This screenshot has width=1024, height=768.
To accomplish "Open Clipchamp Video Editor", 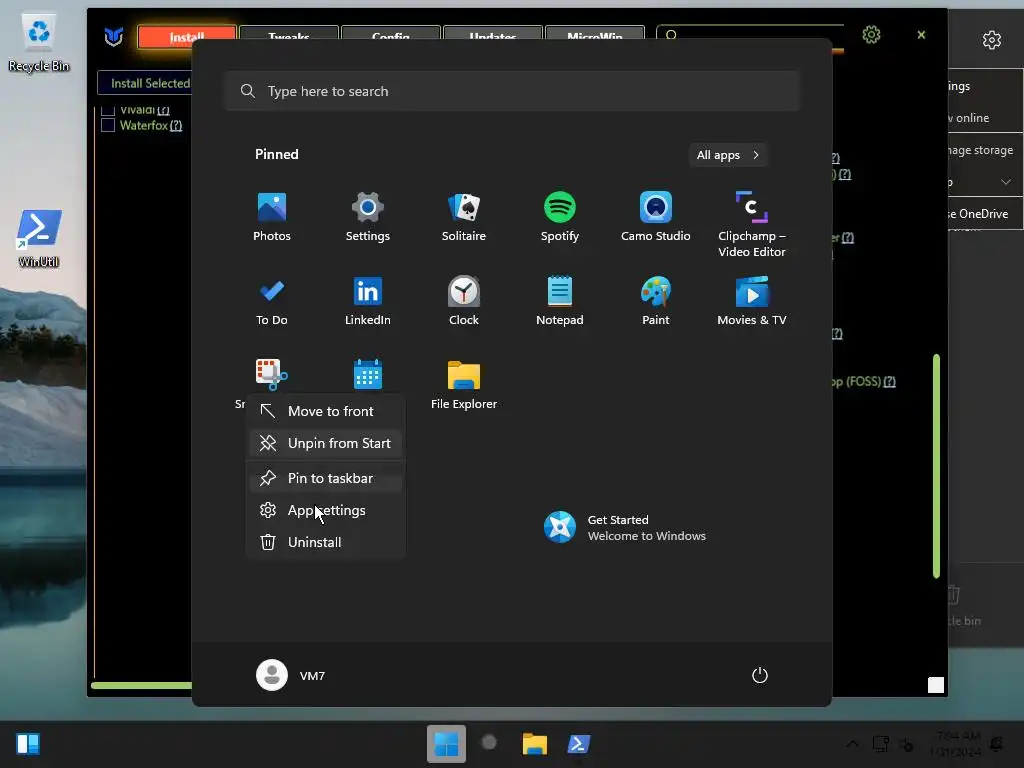I will coord(752,224).
